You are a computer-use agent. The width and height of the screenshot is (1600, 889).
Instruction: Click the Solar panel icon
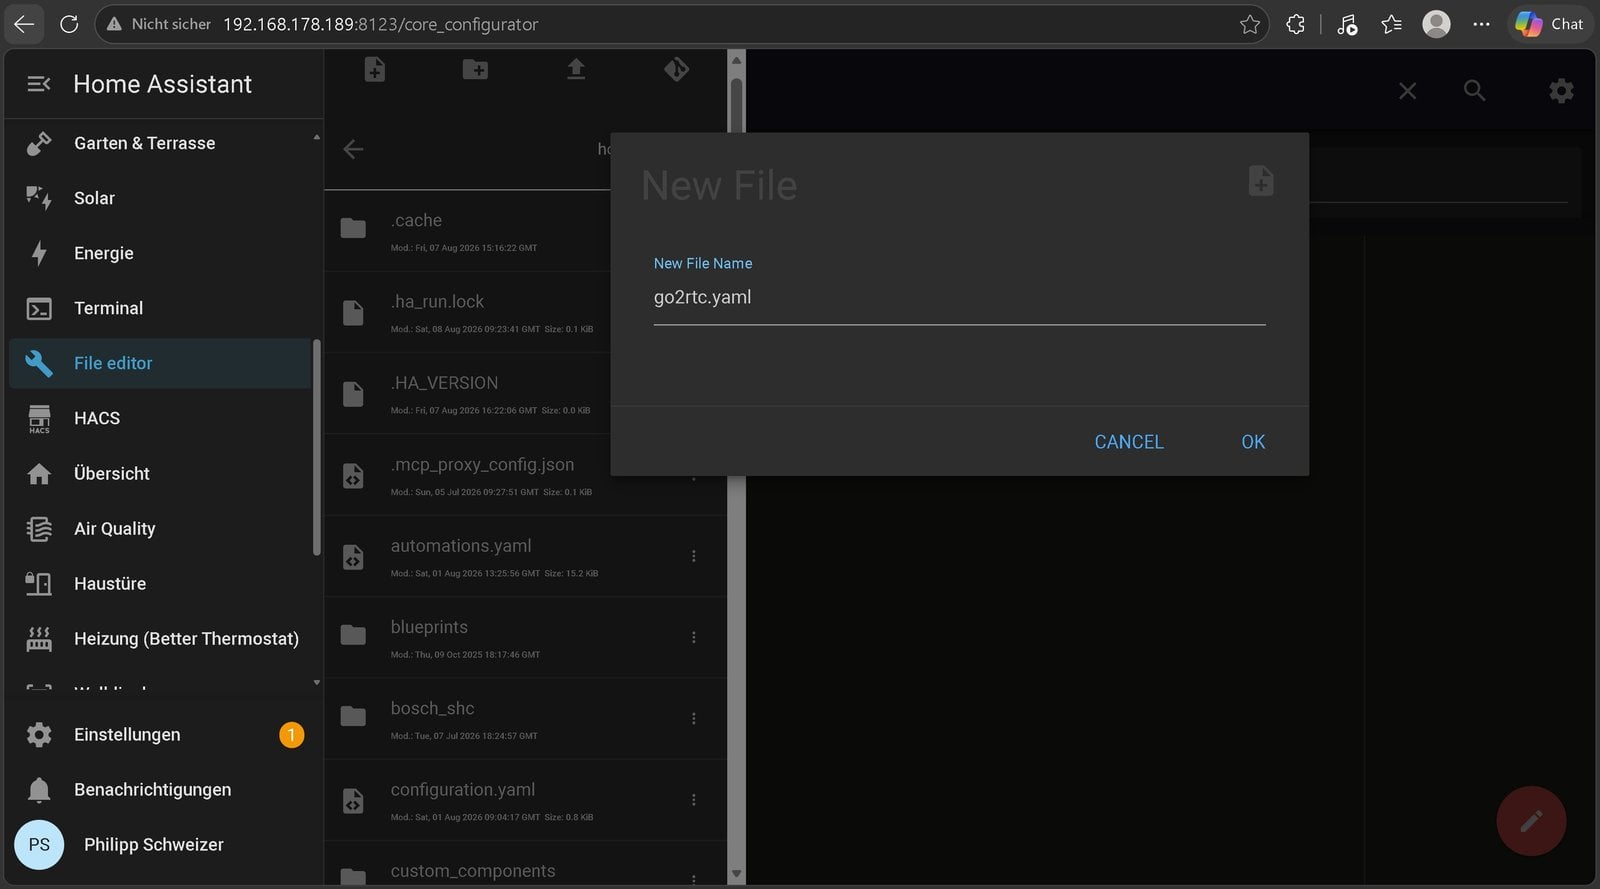pos(39,198)
